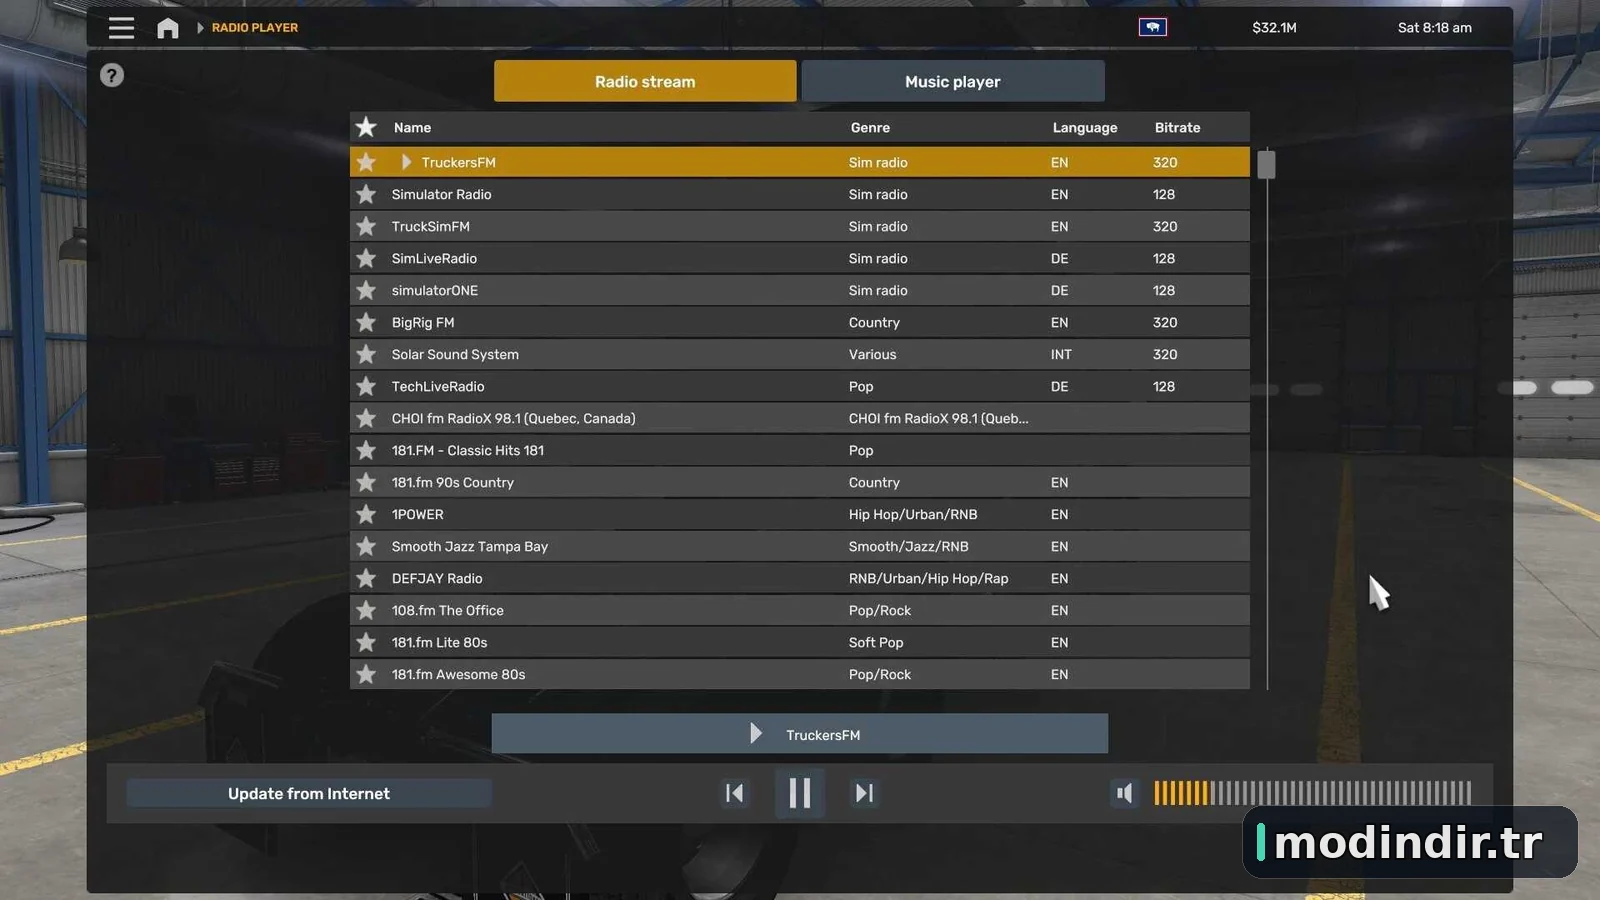Click the Sat 8:18 am clock
1600x900 pixels.
pos(1435,28)
